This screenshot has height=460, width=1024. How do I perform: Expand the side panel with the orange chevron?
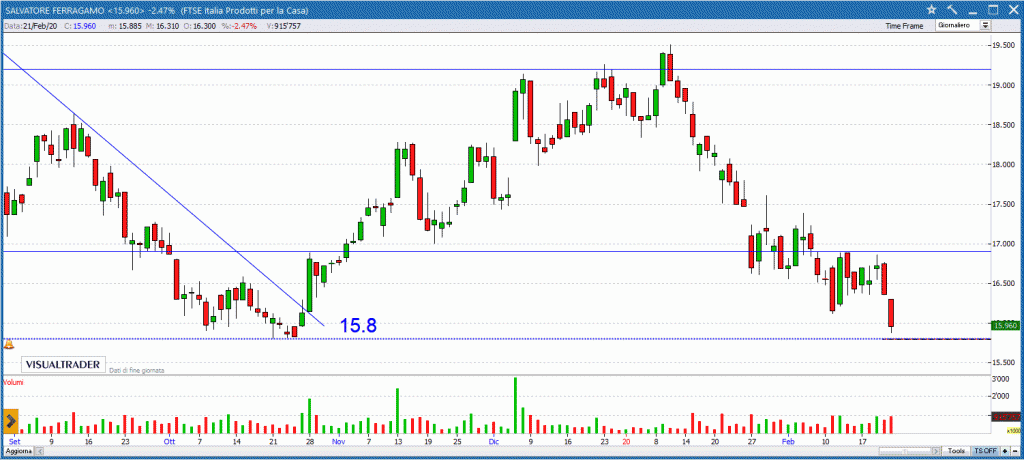coord(10,419)
